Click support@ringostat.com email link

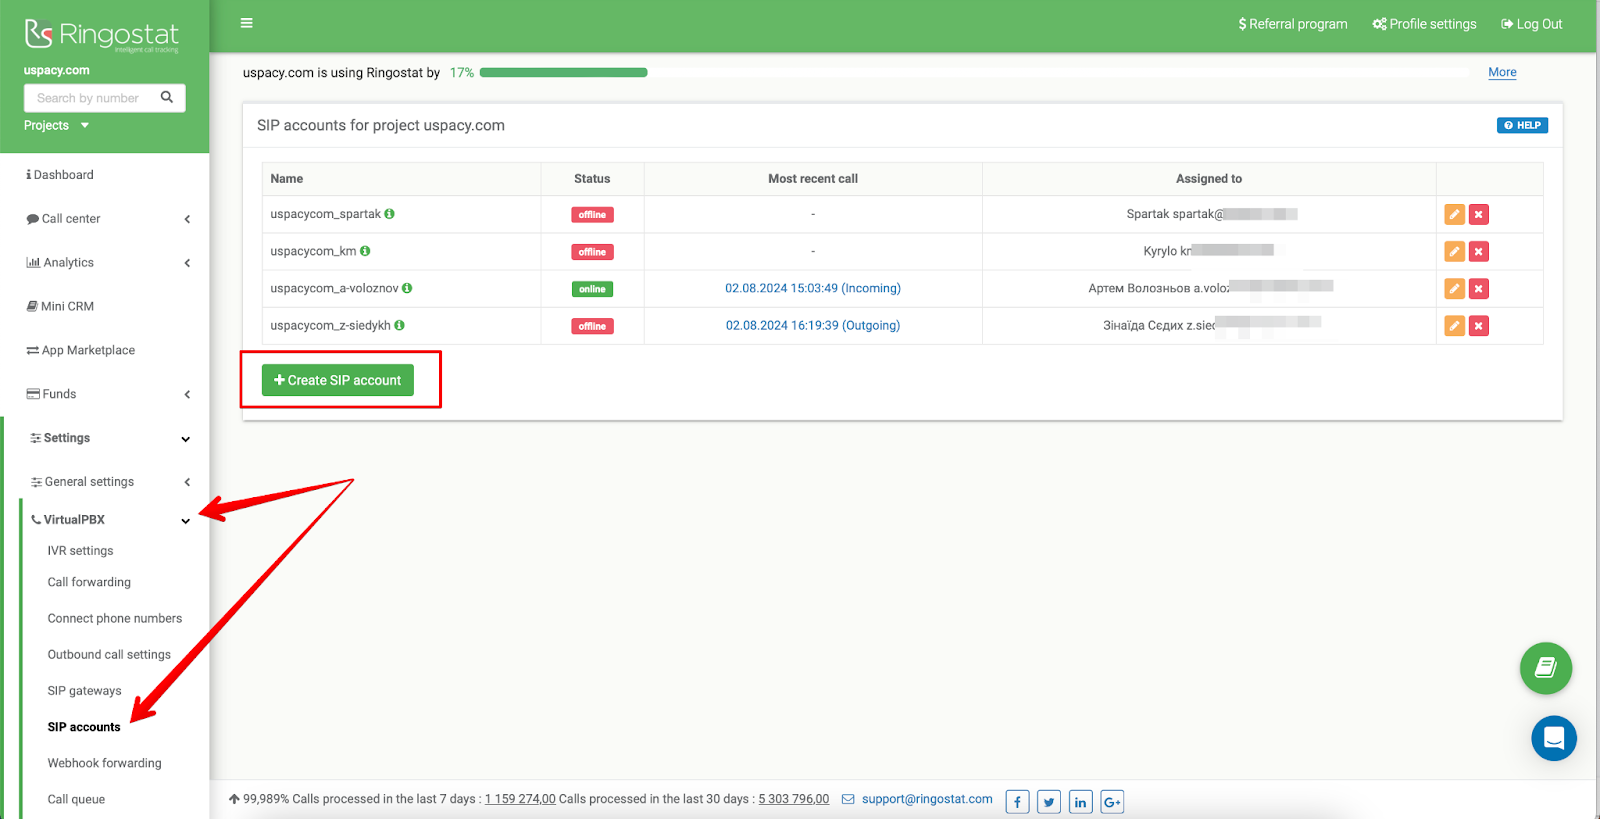pos(927,799)
